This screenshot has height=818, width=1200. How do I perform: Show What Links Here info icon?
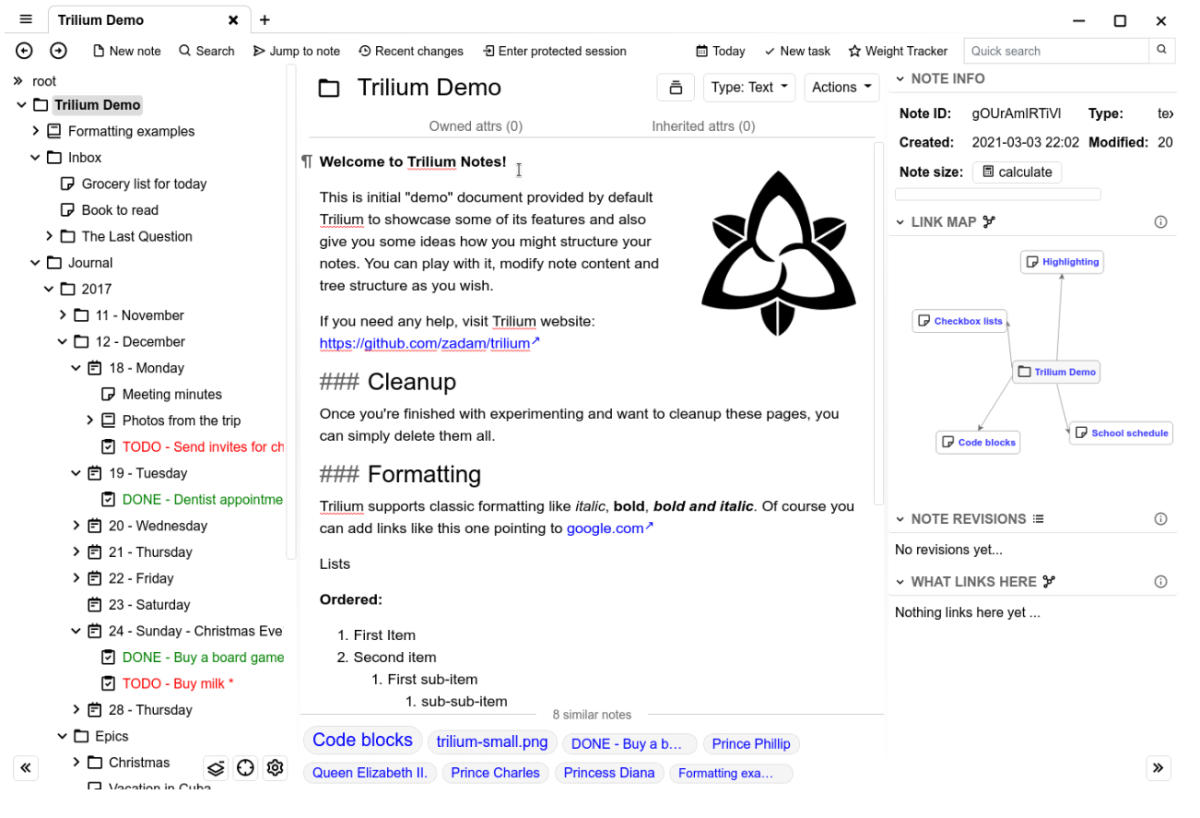[1161, 581]
